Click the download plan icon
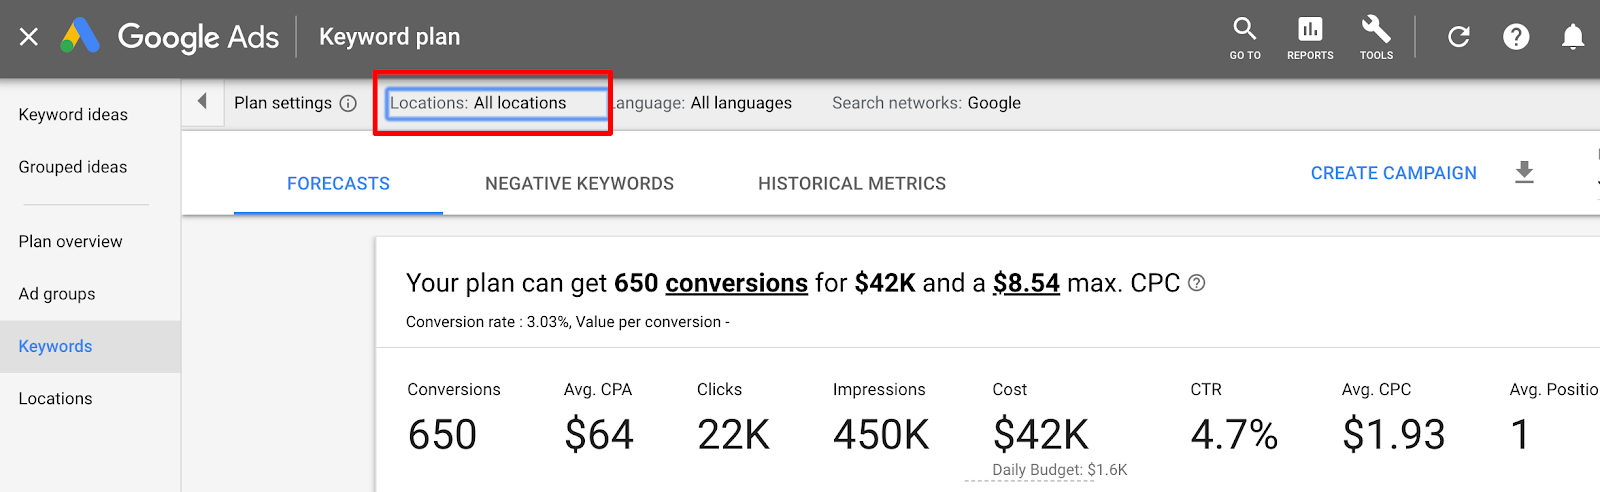Screen dimensions: 1600x492 [1524, 172]
